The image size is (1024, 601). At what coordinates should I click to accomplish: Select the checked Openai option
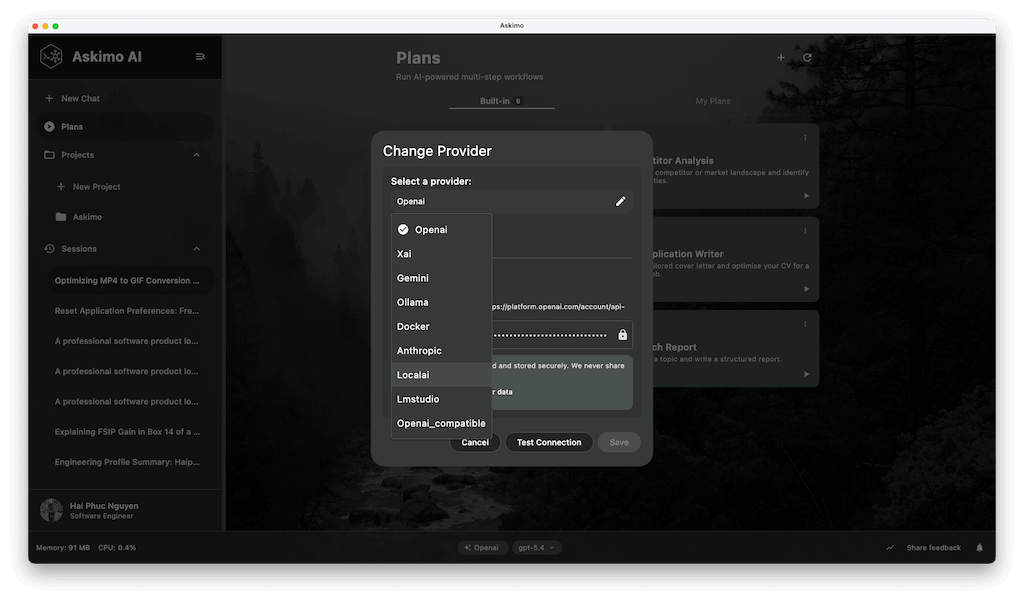[441, 229]
